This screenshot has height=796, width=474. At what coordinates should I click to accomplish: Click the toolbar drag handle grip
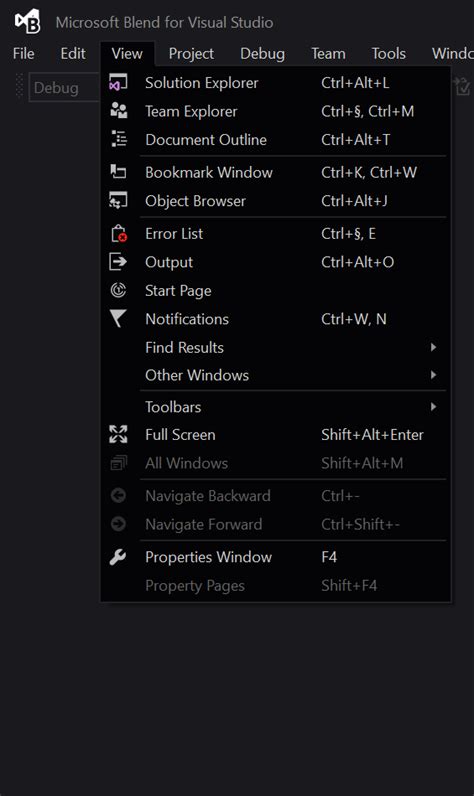point(20,86)
